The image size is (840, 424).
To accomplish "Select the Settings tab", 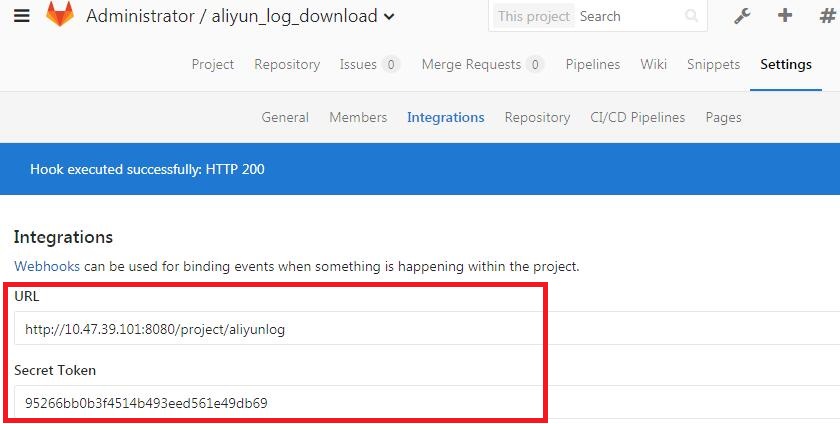I will tap(786, 64).
